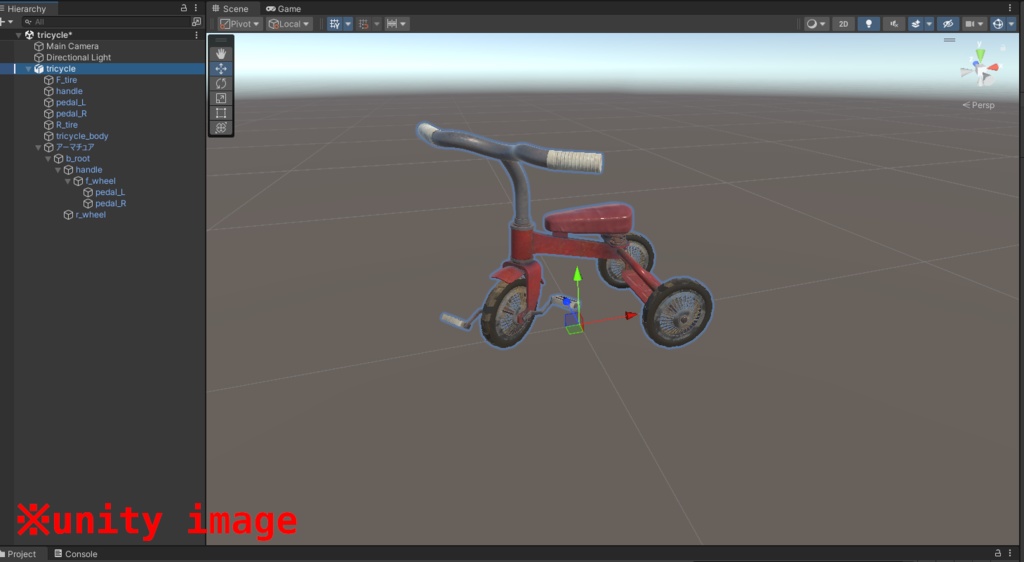Screen dimensions: 1024x562
Task: Select the Move tool
Action: pos(221,69)
